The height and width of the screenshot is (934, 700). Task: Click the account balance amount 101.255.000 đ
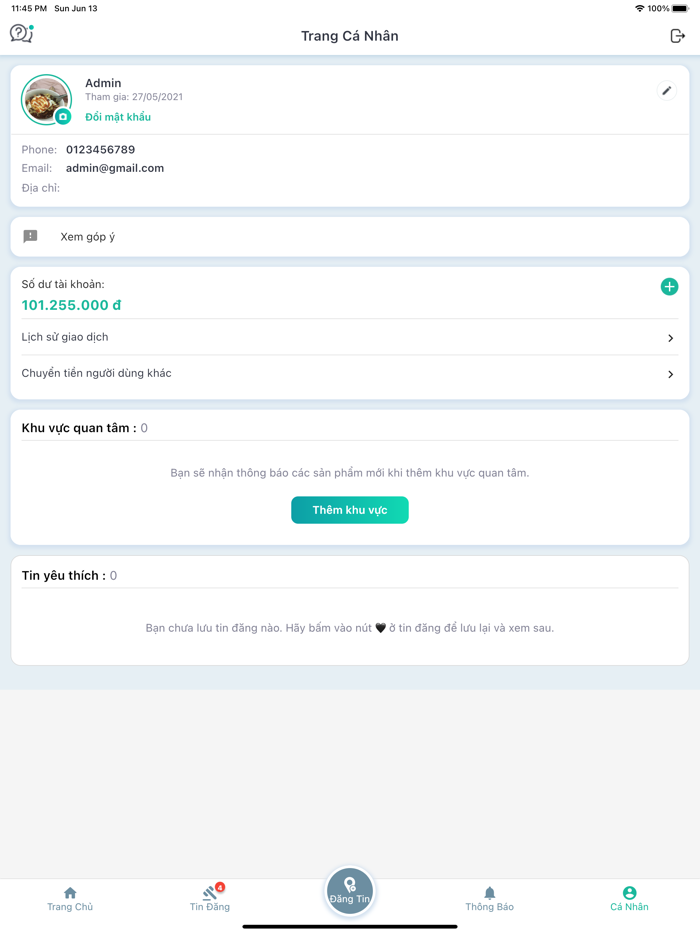(x=71, y=305)
